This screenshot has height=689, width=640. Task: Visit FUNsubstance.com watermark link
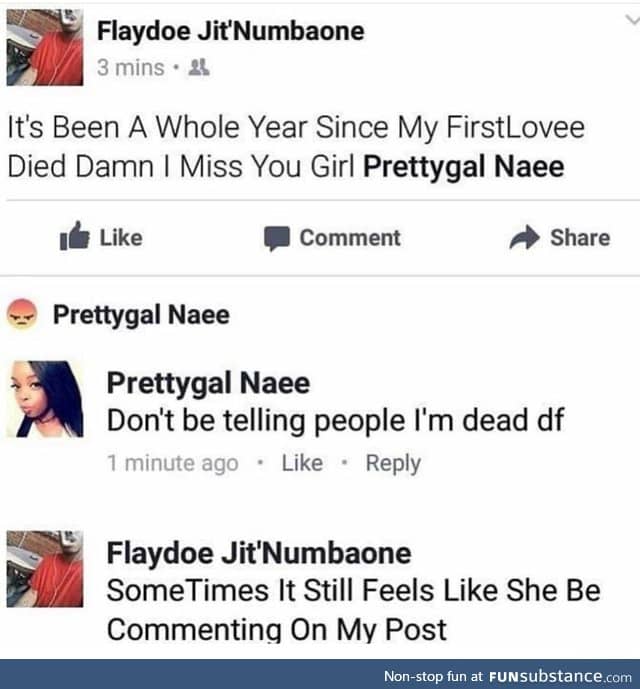[x=560, y=676]
